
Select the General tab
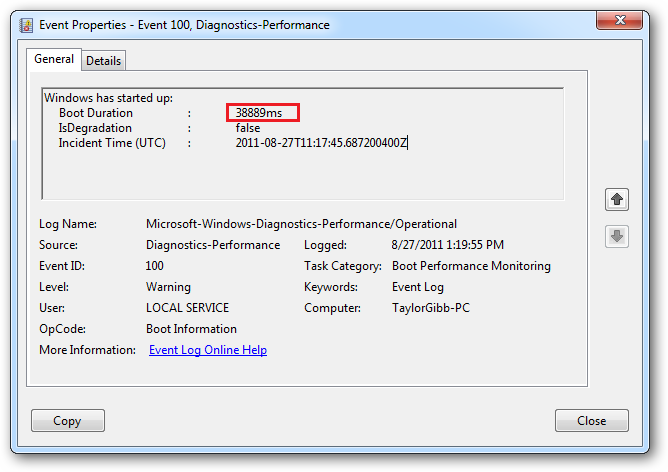[54, 60]
